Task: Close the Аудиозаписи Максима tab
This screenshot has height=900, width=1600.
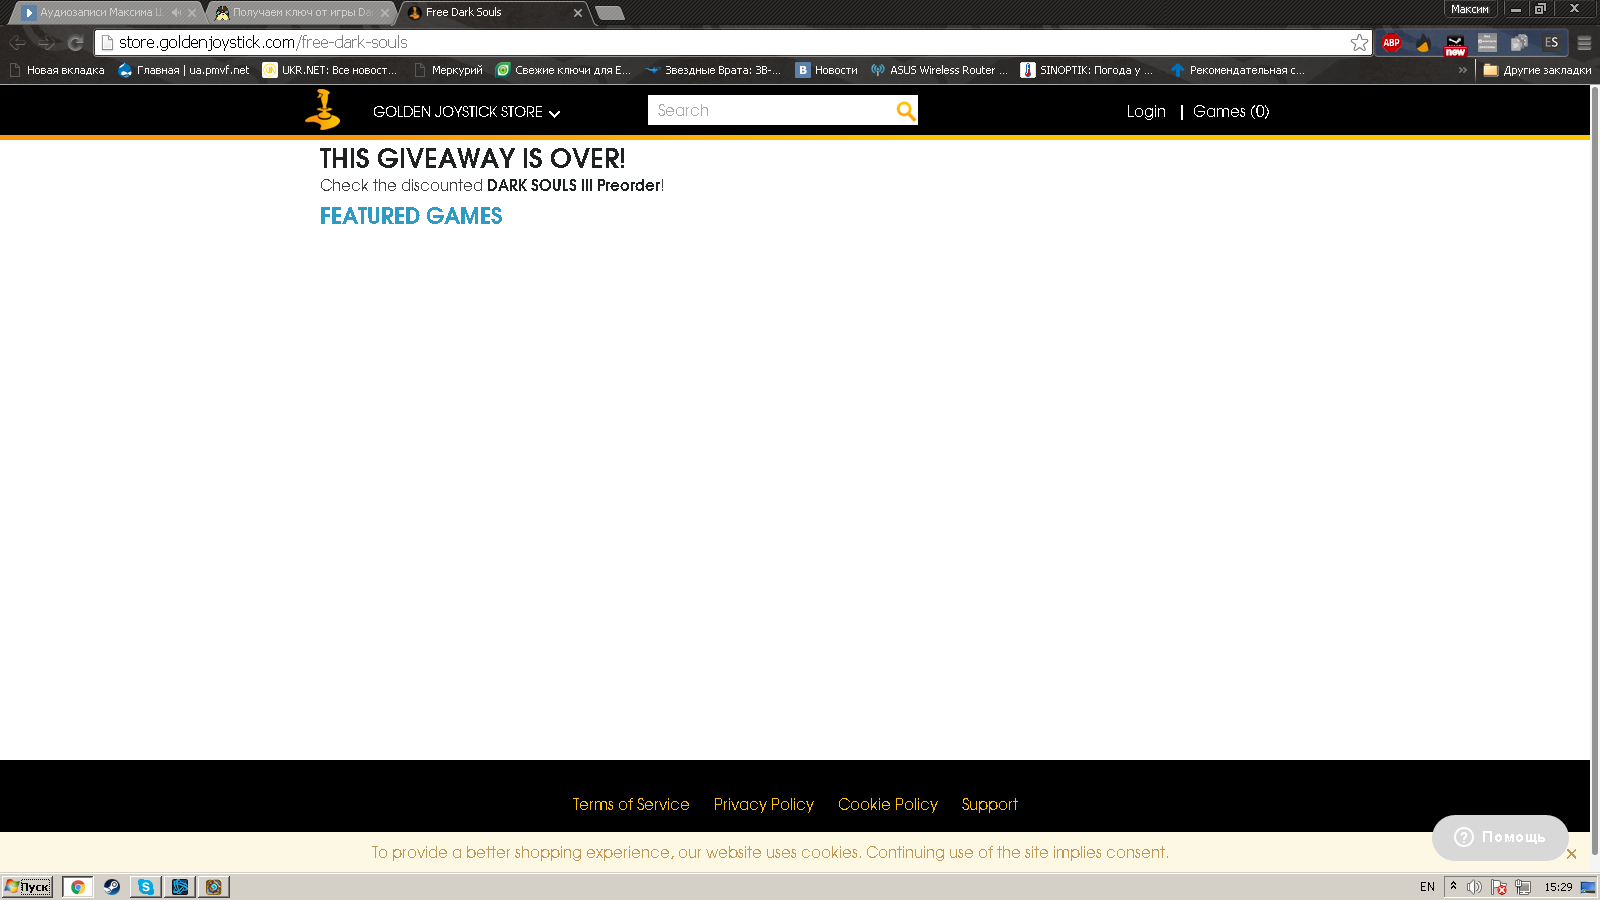Action: pyautogui.click(x=192, y=13)
